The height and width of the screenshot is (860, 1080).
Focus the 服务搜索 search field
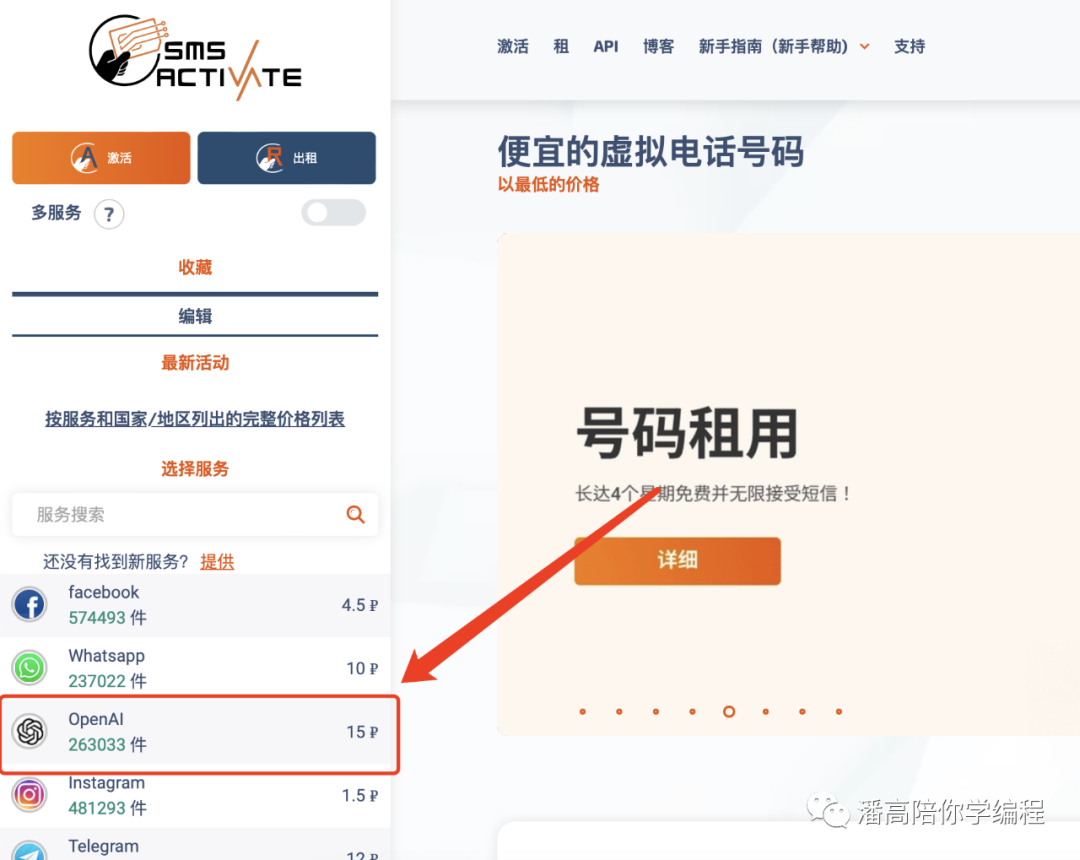pos(195,514)
